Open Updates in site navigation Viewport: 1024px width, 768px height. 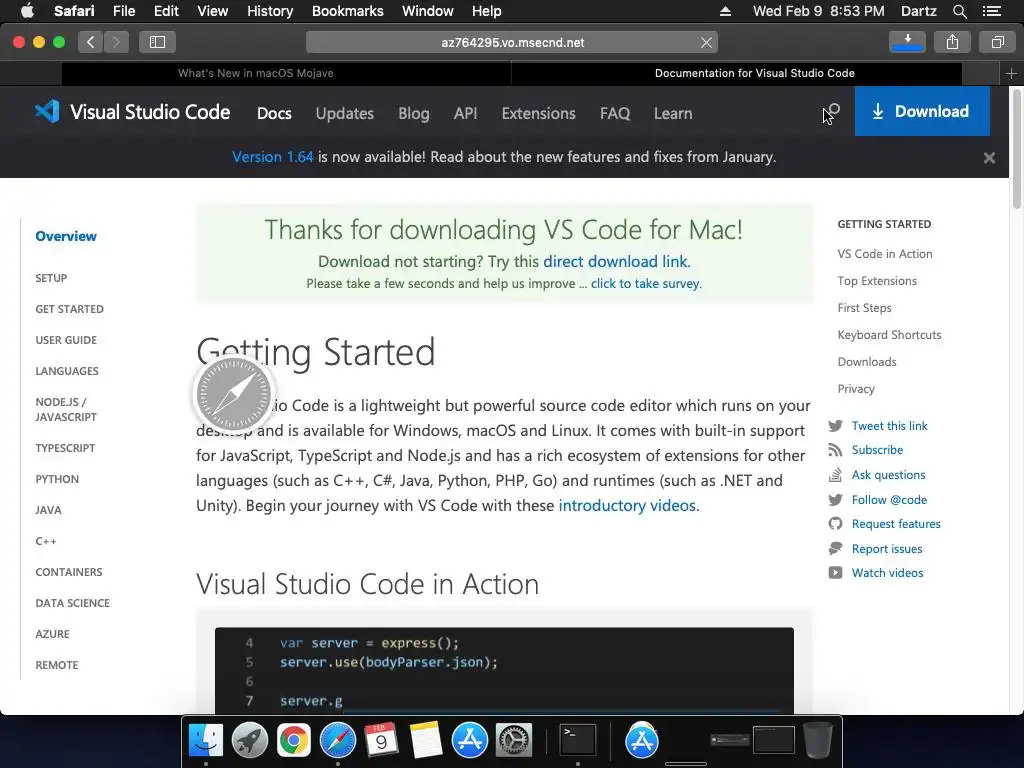pos(345,114)
